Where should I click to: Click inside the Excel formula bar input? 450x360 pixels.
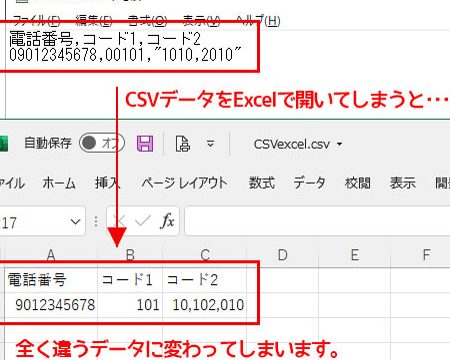tap(317, 221)
